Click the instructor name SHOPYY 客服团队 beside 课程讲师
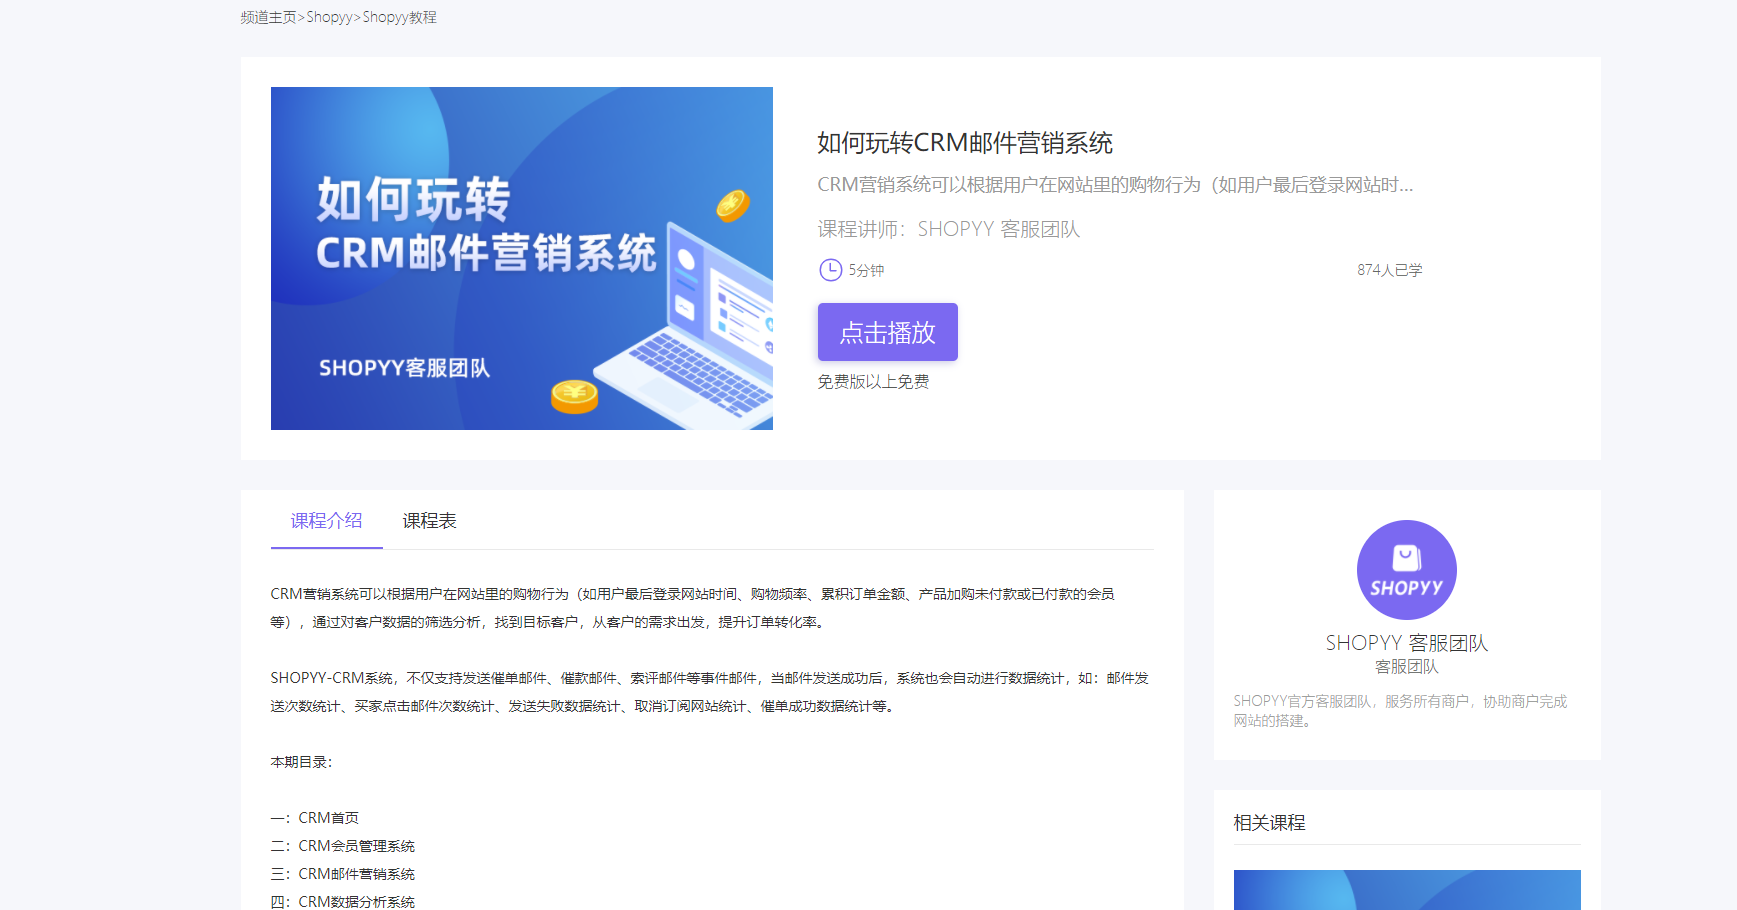Viewport: 1737px width, 910px height. 999,229
